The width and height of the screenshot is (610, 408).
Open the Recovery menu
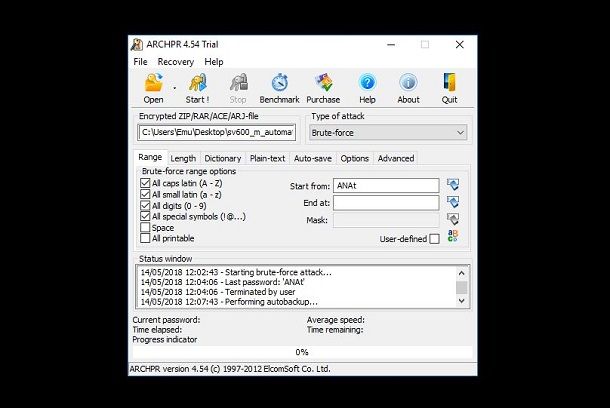click(175, 62)
